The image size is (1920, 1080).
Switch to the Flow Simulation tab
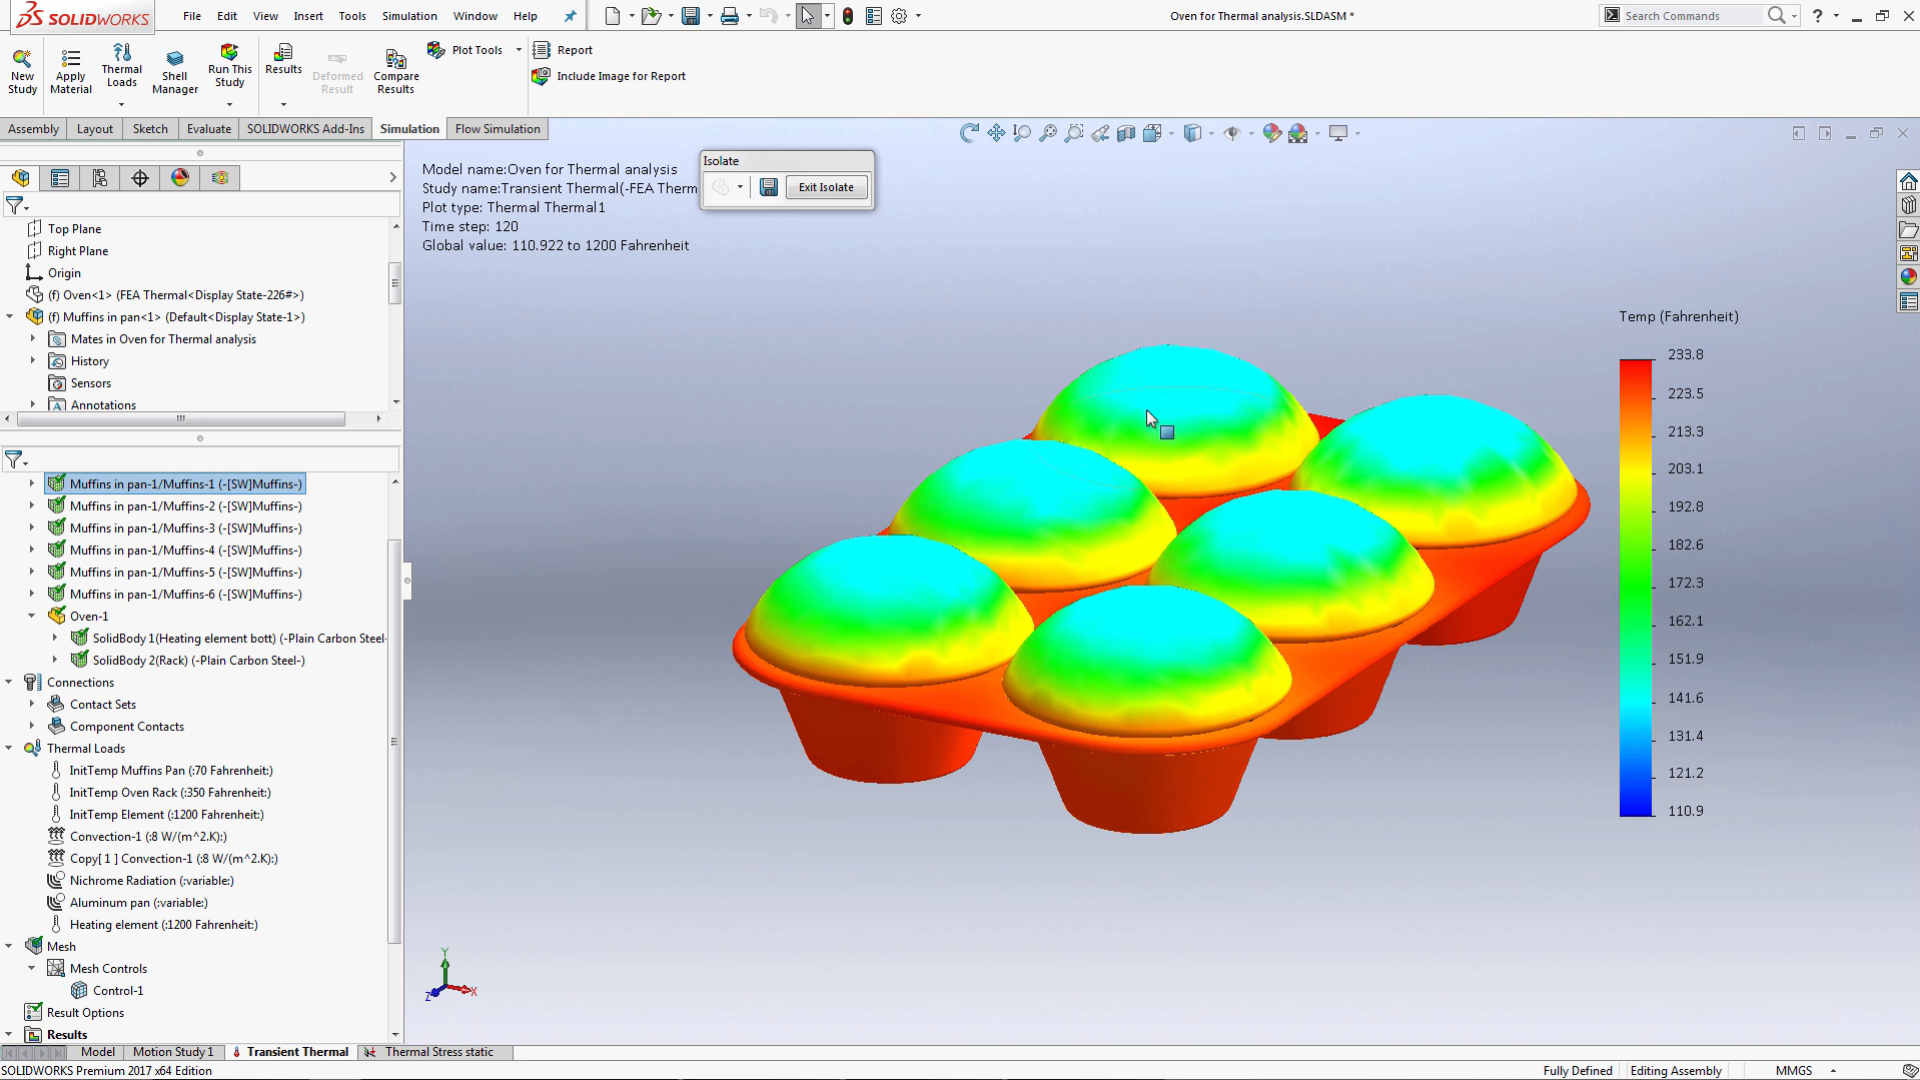click(x=497, y=129)
